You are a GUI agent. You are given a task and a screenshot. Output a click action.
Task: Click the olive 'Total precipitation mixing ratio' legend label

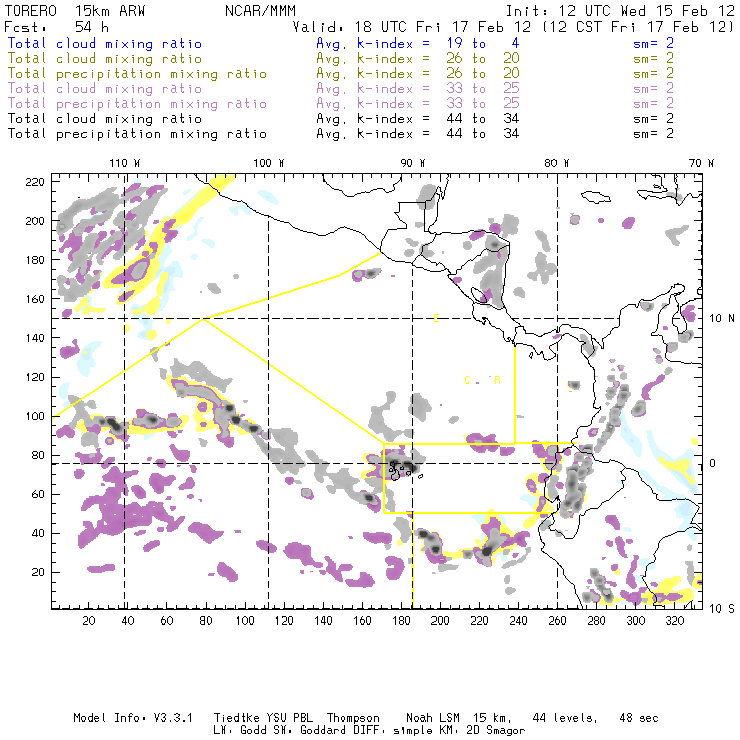tap(137, 74)
